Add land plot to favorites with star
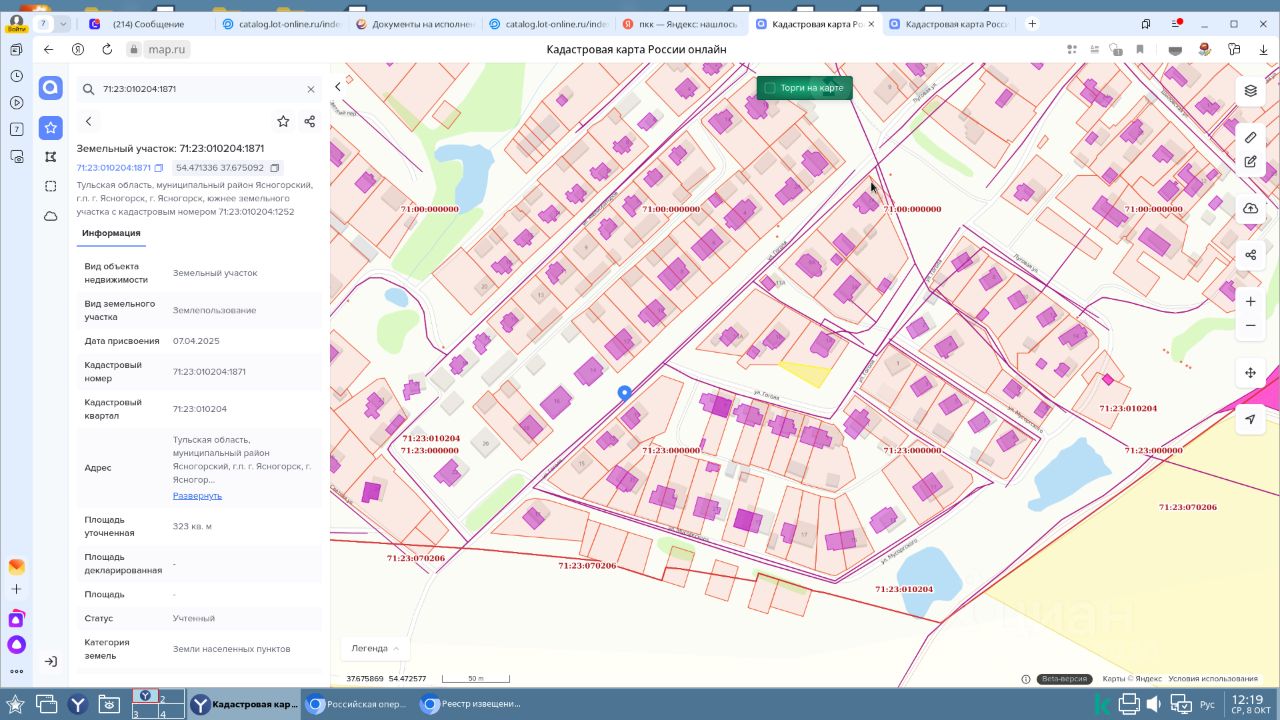 (x=283, y=121)
